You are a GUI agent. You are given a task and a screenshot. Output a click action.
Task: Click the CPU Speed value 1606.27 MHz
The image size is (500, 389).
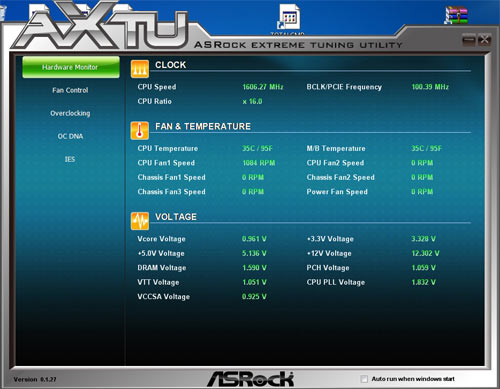[263, 87]
